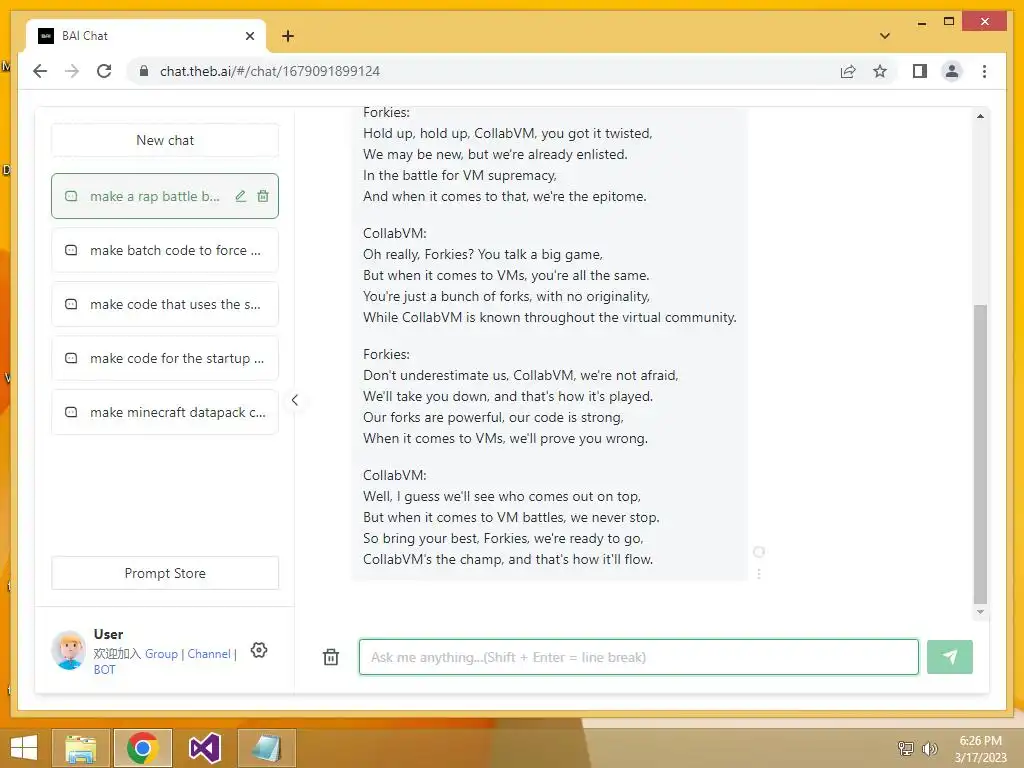Open the Prompt Store

(165, 573)
